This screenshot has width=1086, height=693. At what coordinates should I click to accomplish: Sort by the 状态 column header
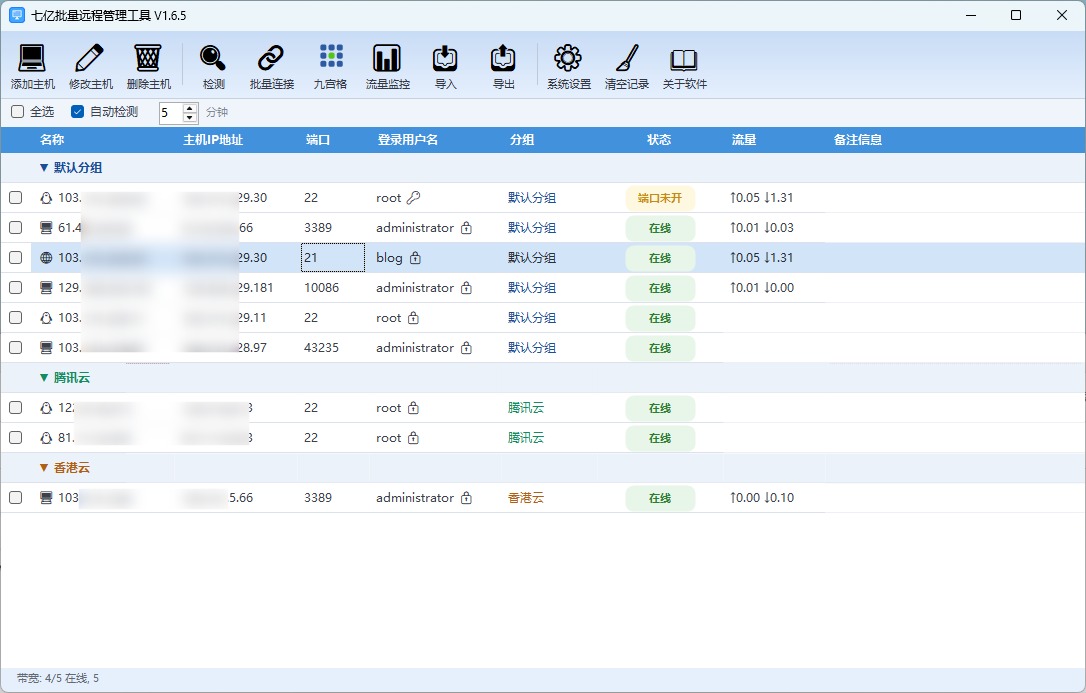[x=659, y=140]
